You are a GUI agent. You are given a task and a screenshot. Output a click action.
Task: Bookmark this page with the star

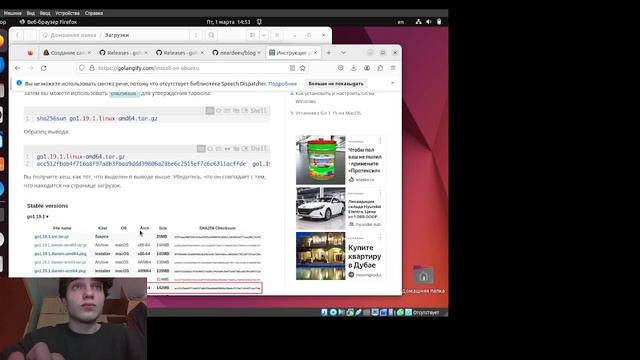point(302,68)
